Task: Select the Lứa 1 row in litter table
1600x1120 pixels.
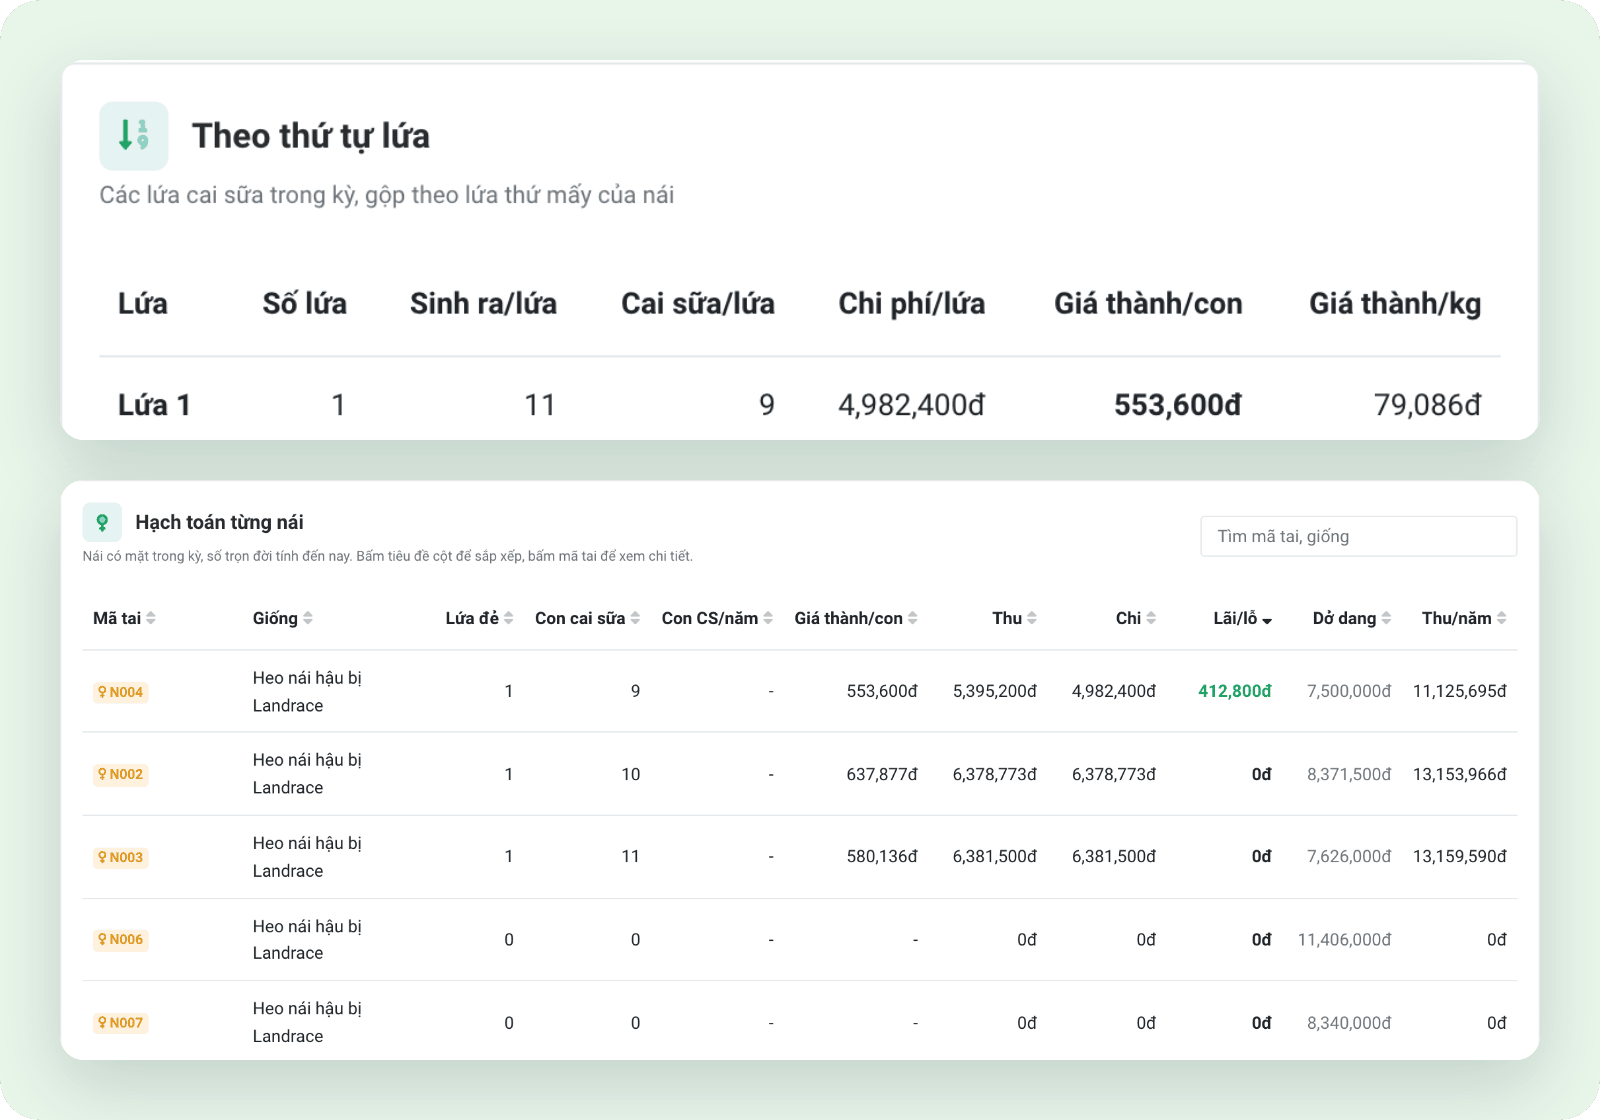Action: [800, 405]
